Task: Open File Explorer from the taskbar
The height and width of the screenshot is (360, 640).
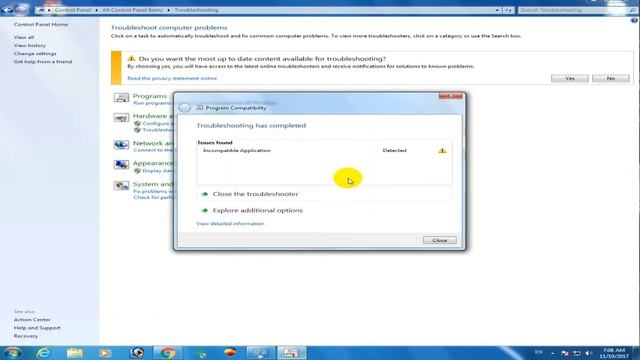Action: pyautogui.click(x=75, y=353)
